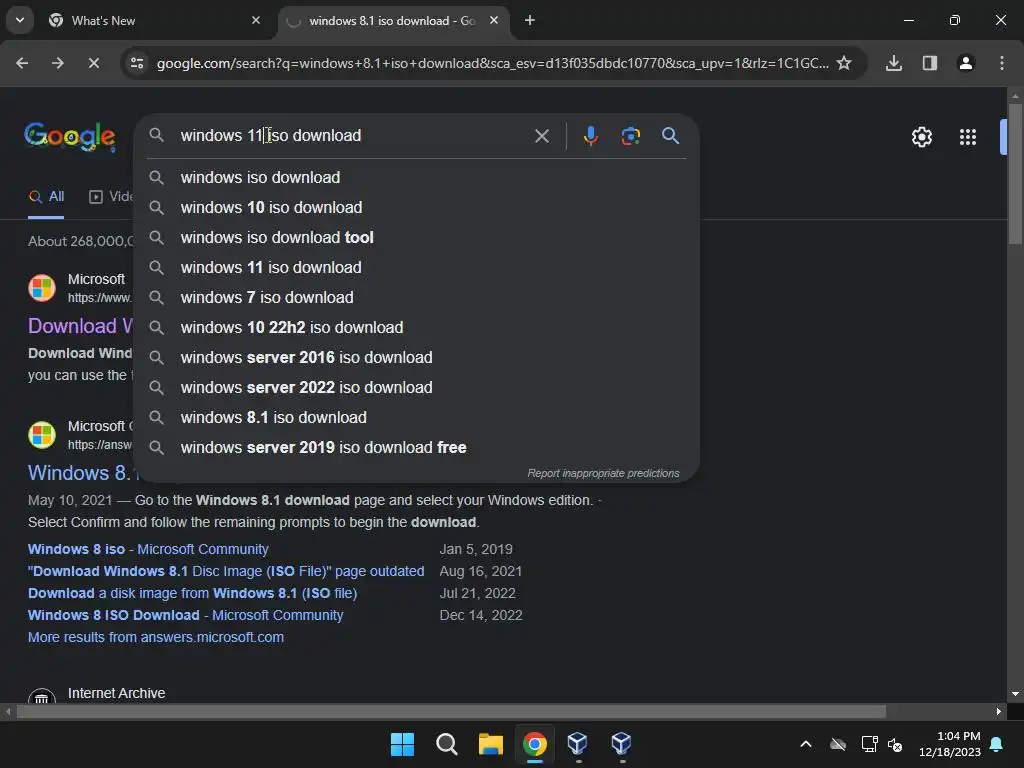Open File Explorer from taskbar
This screenshot has width=1024, height=768.
490,744
